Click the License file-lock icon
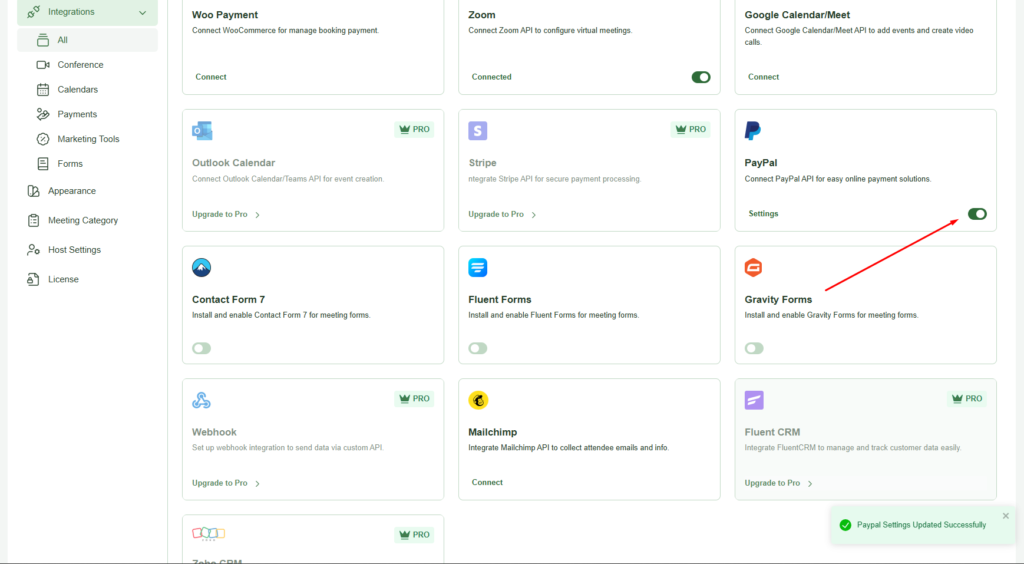 [33, 279]
